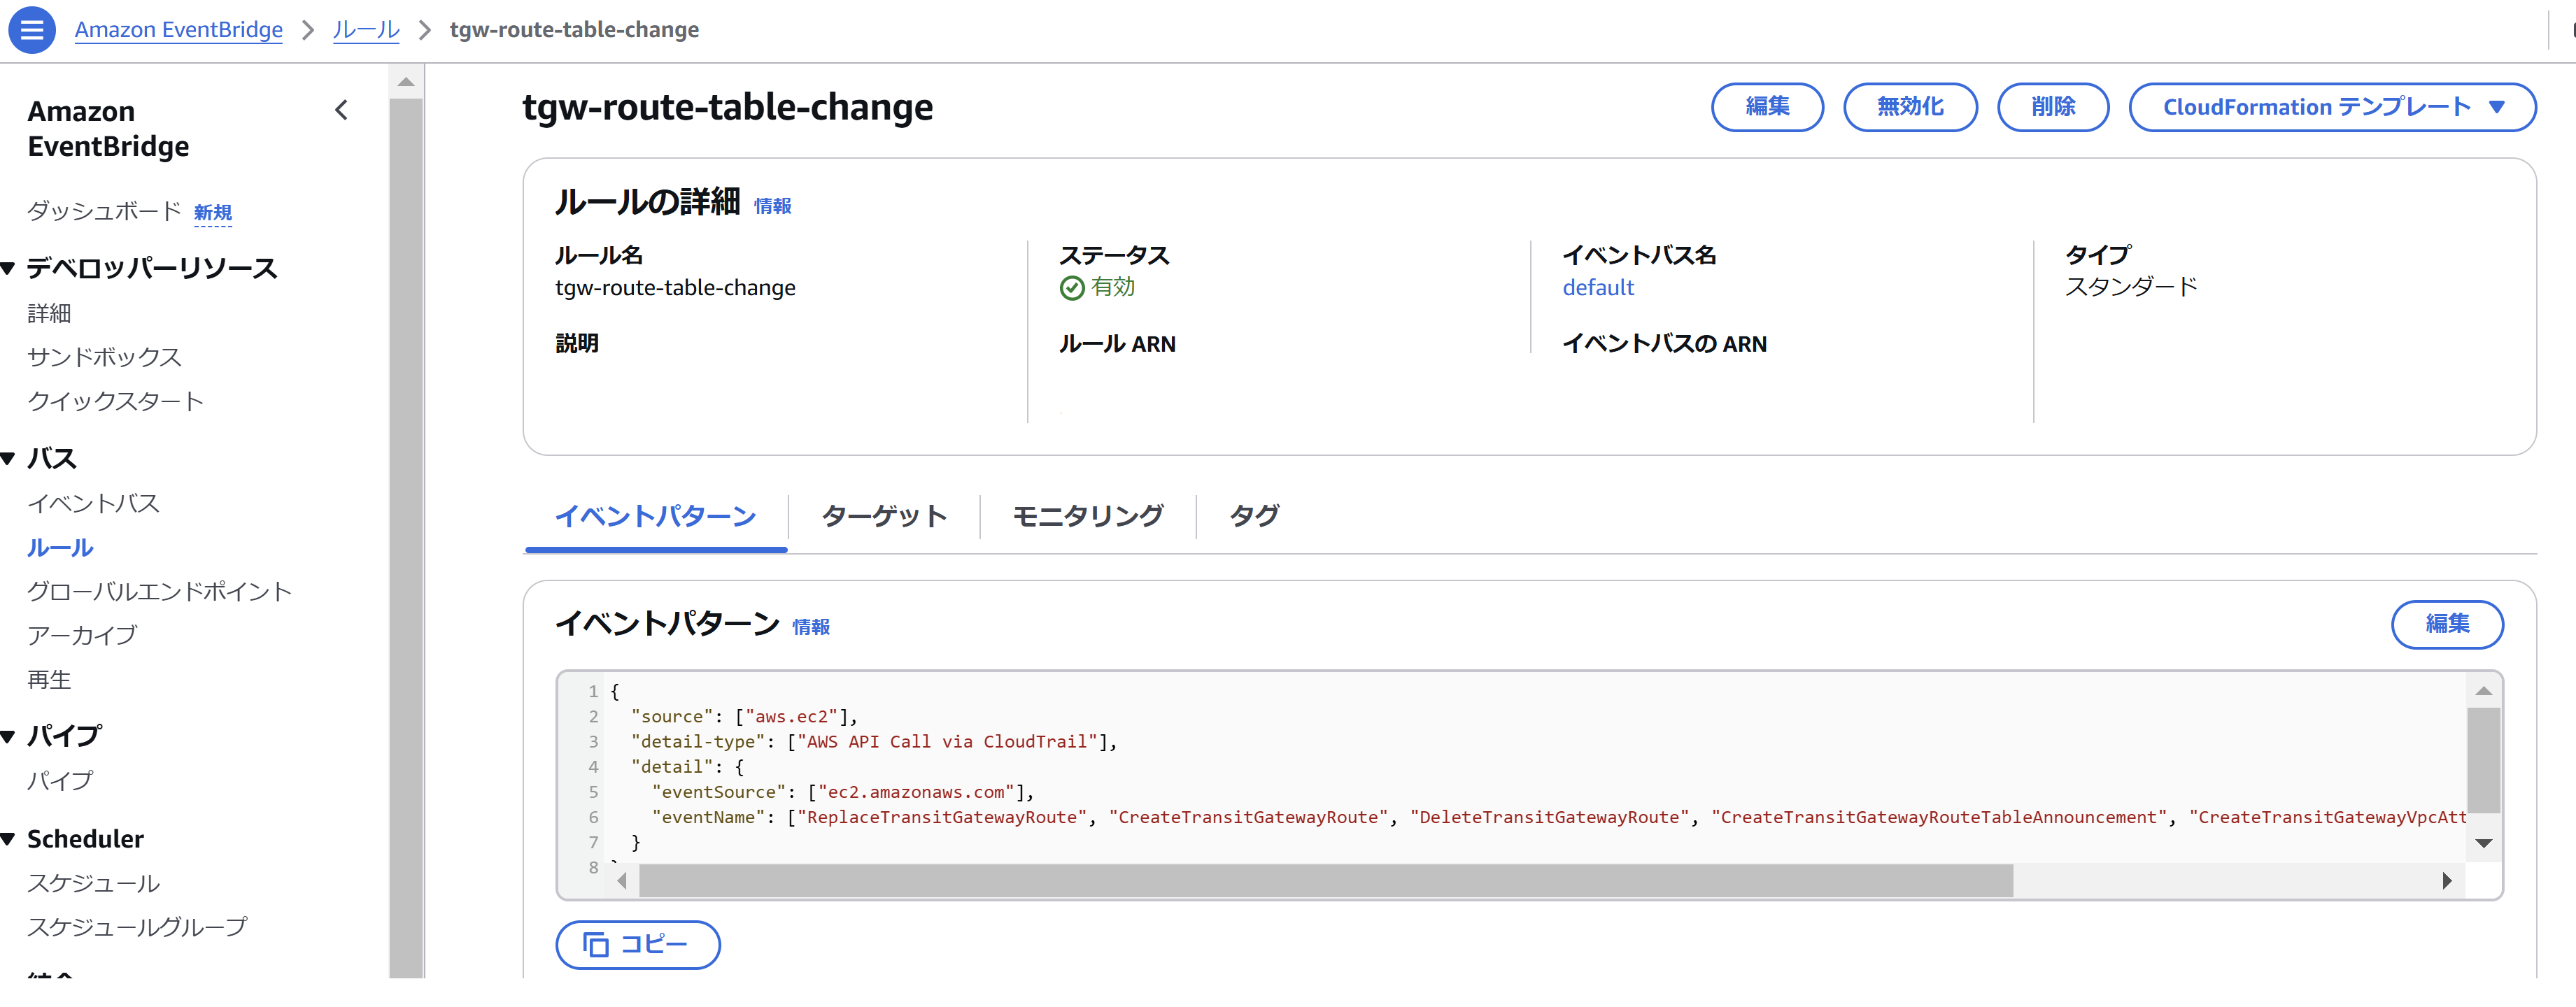Click the copy icon button below pattern

click(637, 944)
